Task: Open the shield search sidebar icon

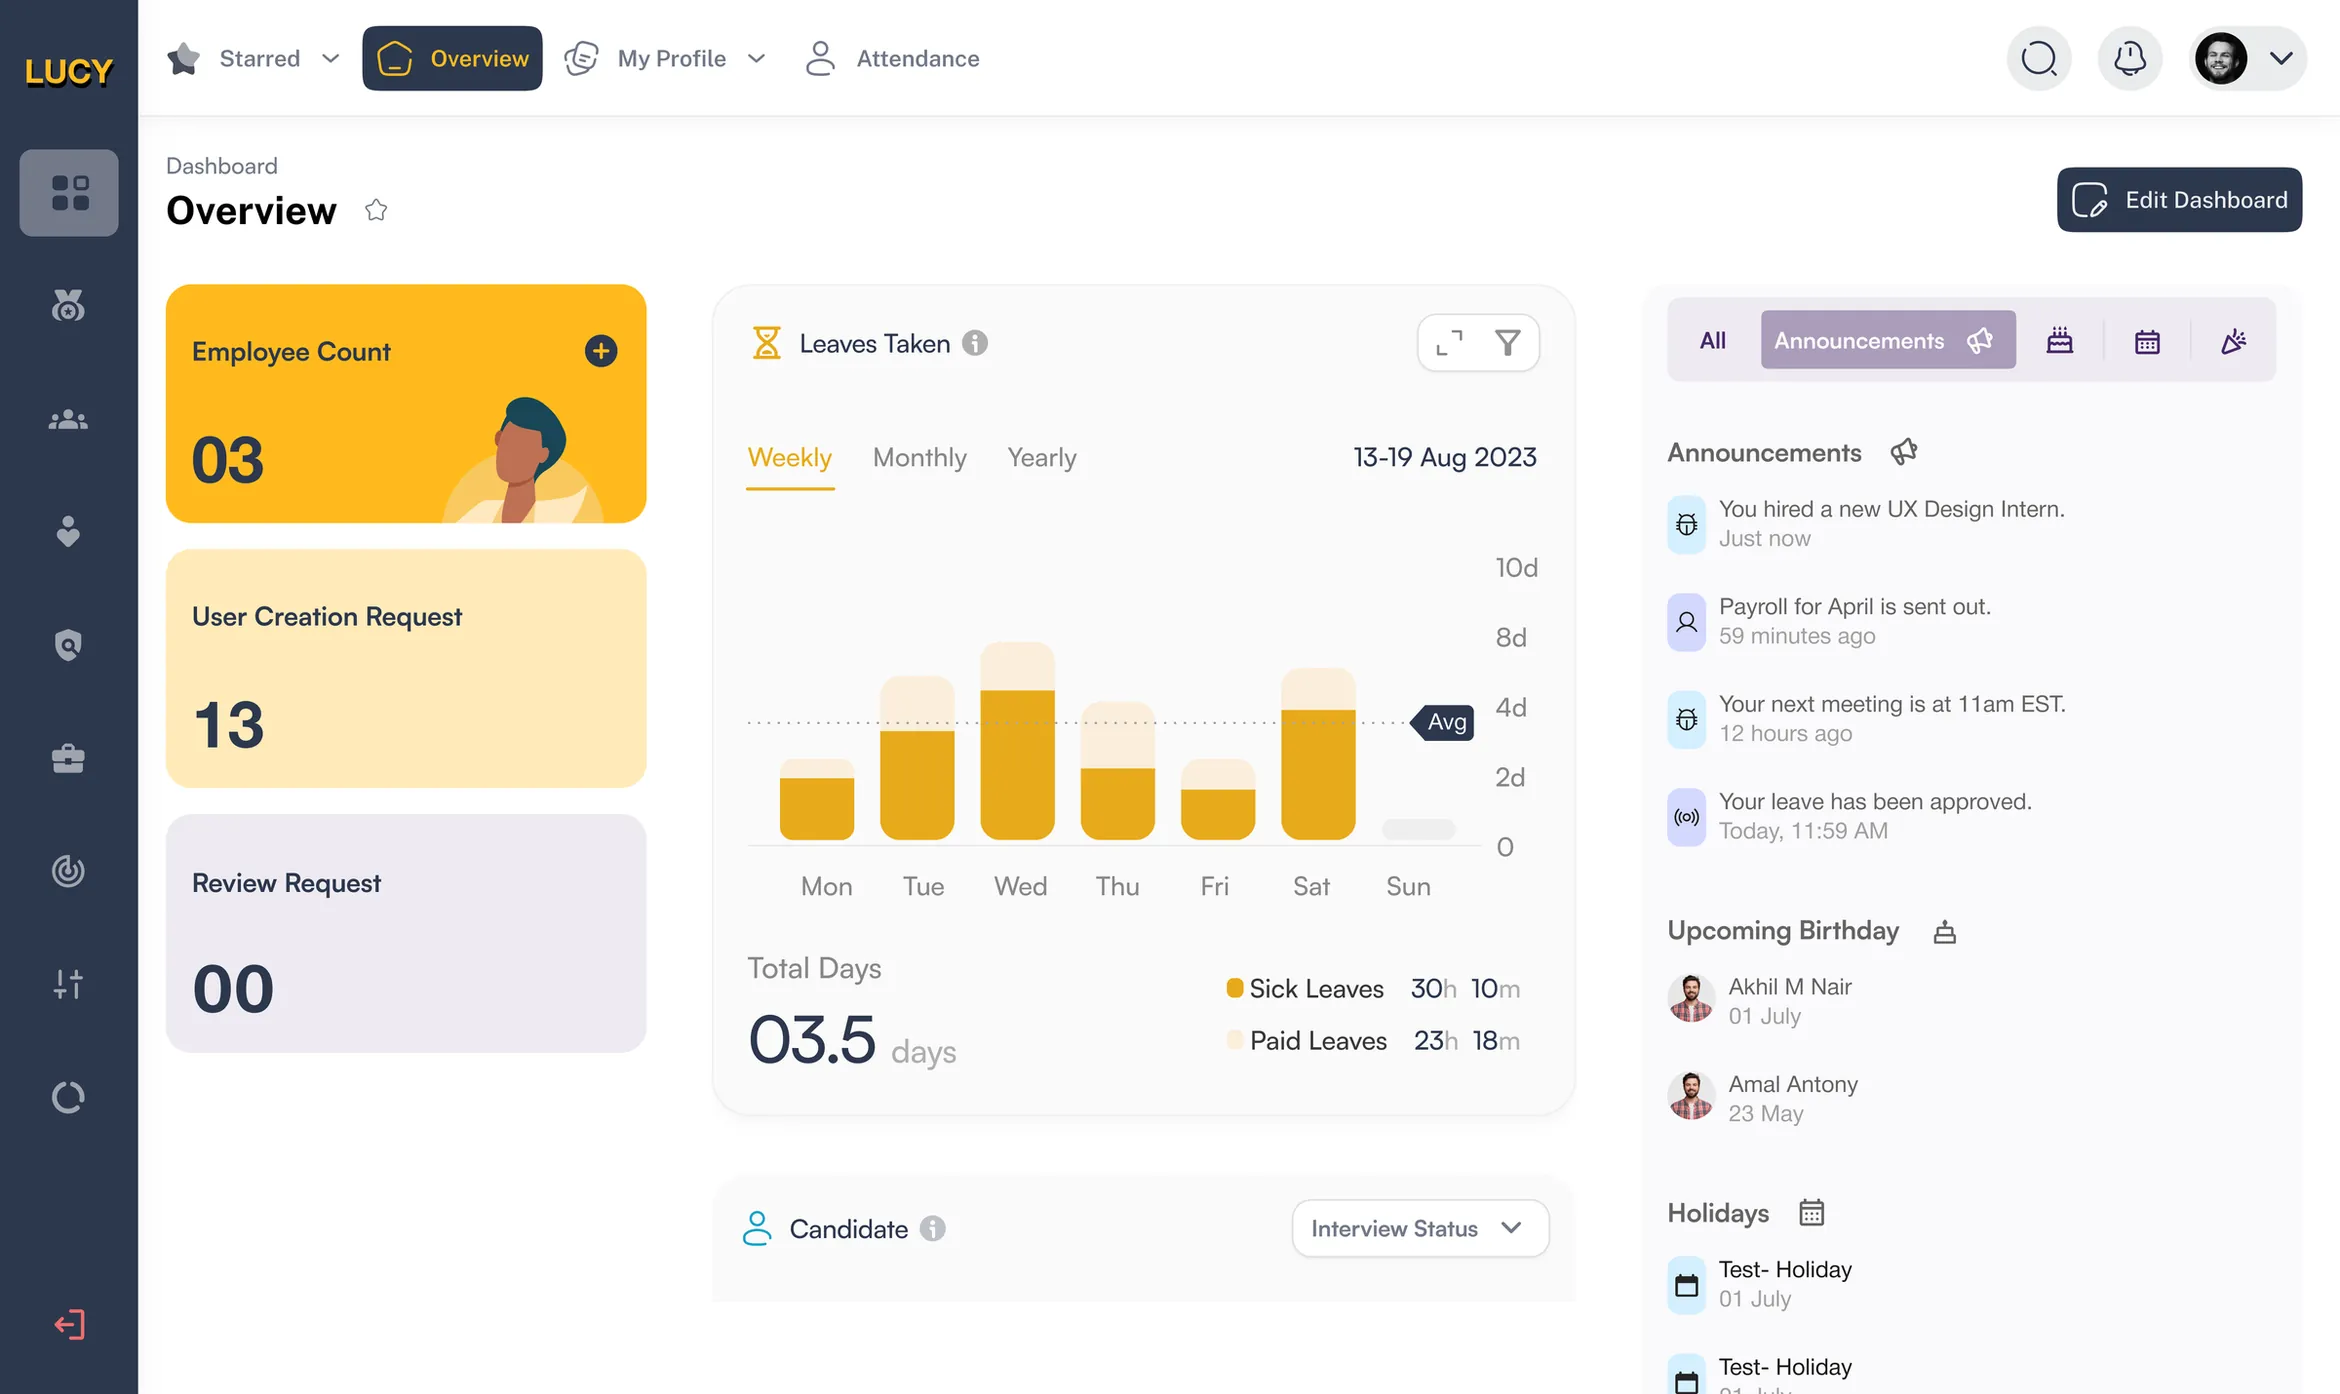Action: tap(68, 645)
